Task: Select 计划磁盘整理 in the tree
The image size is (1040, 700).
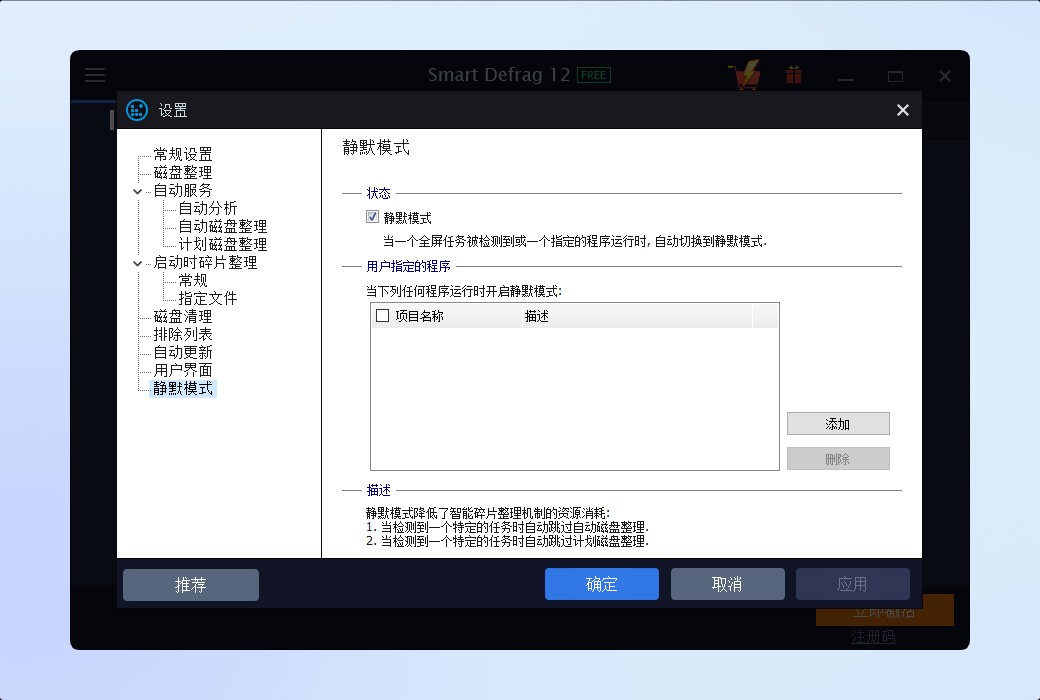Action: click(223, 244)
